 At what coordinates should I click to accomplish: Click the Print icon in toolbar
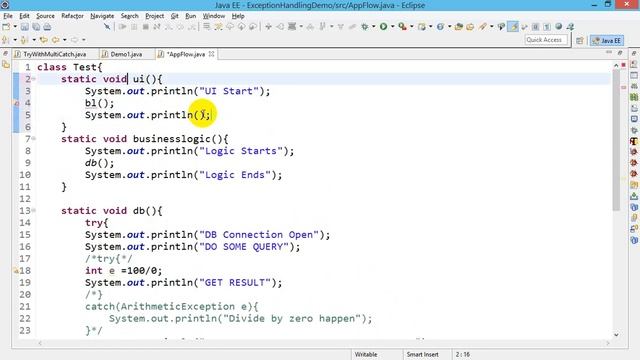pos(47,27)
